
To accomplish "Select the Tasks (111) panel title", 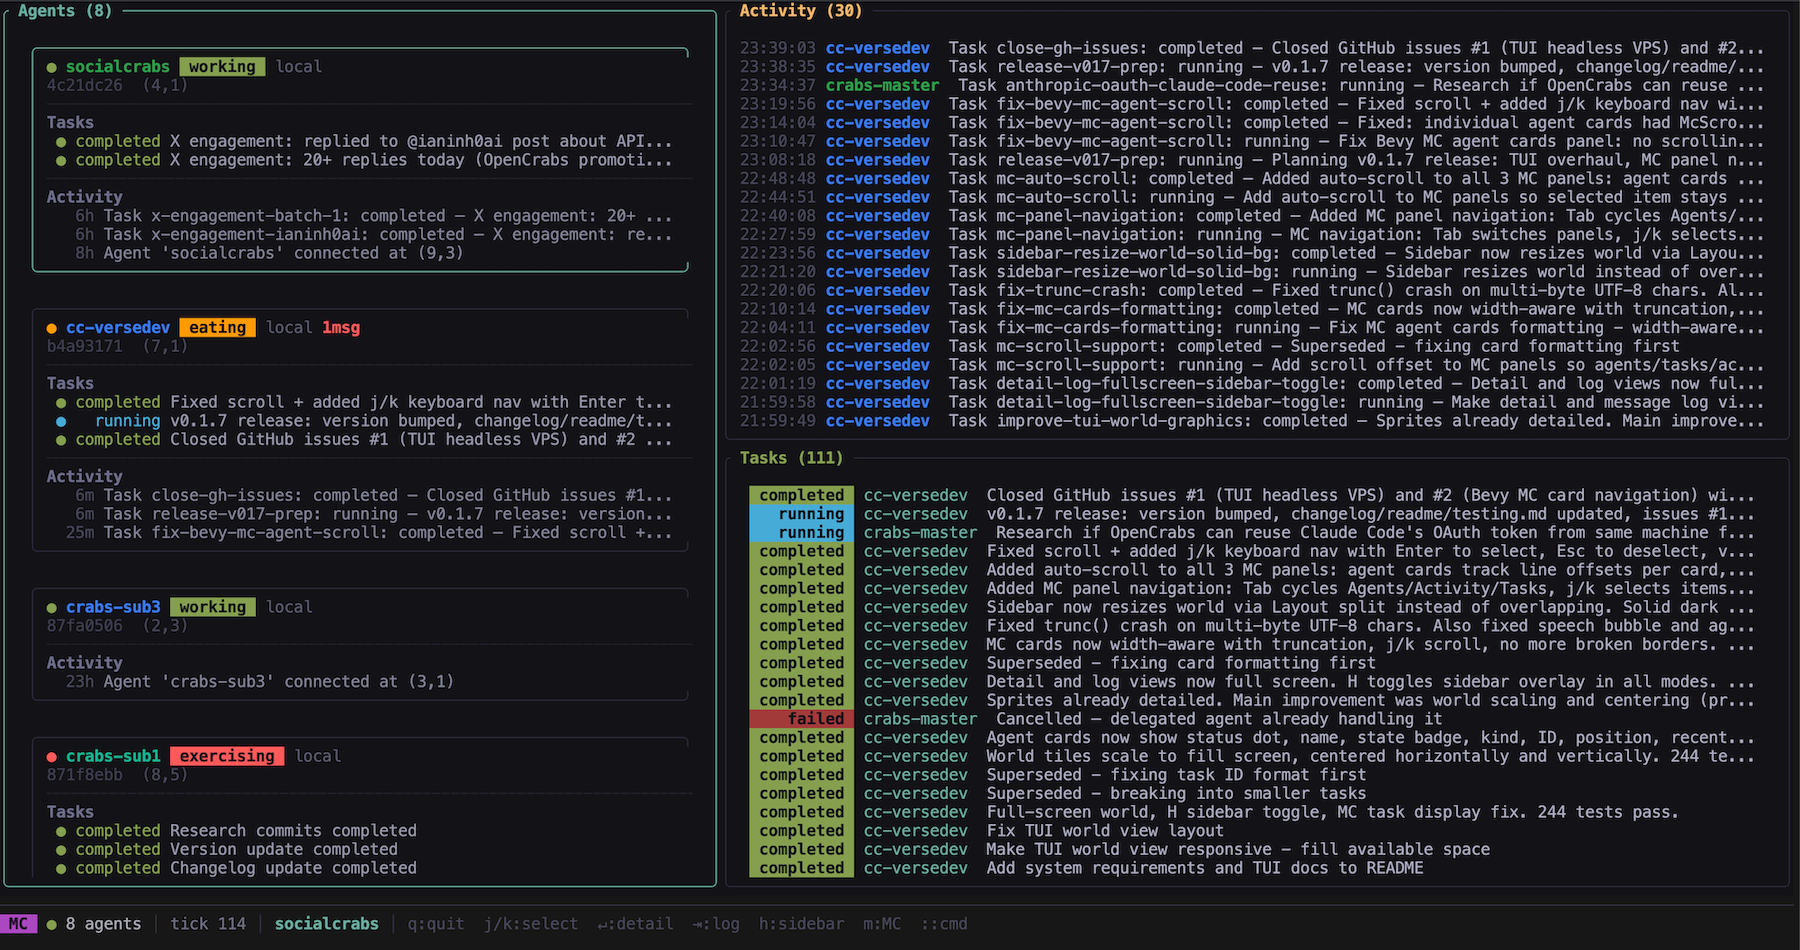I will (791, 458).
